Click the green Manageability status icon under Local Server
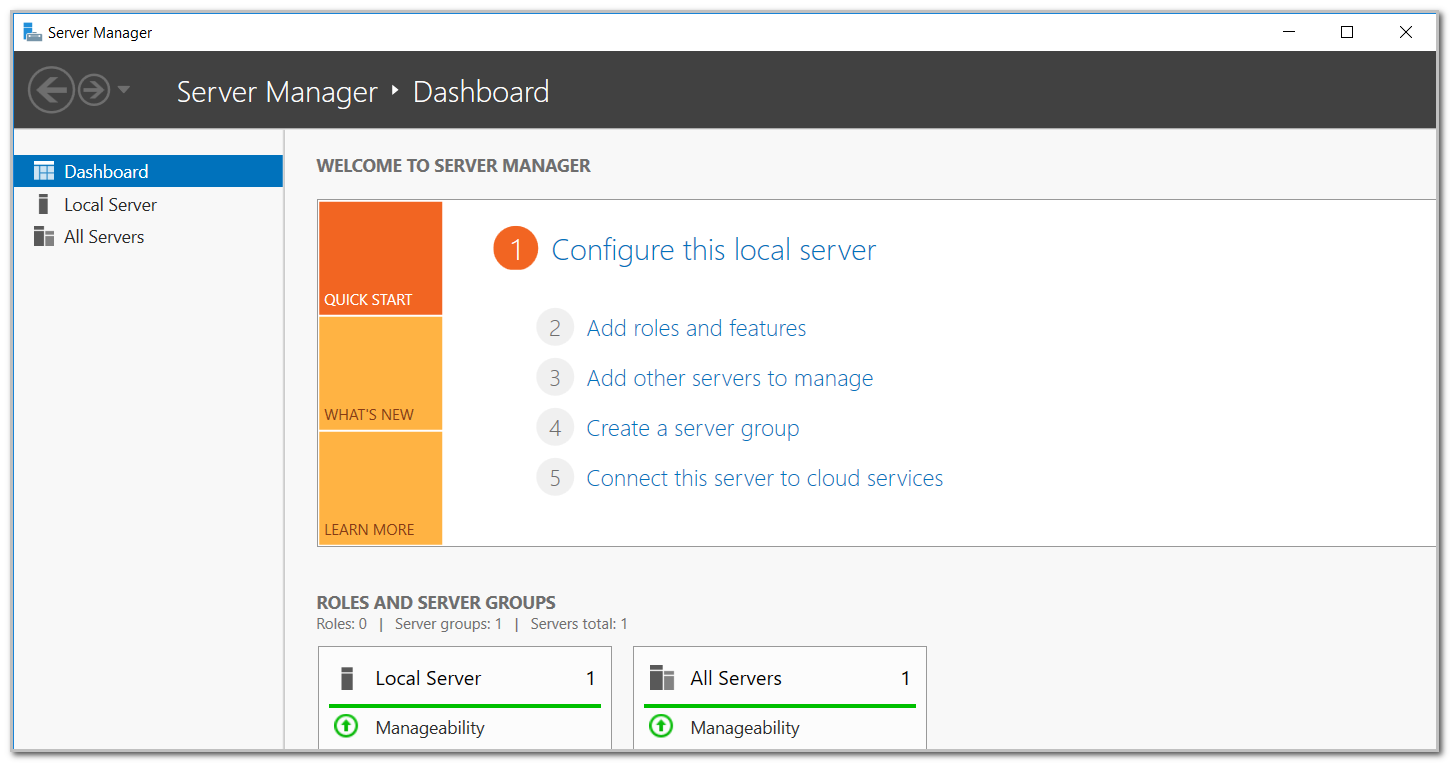 tap(345, 726)
